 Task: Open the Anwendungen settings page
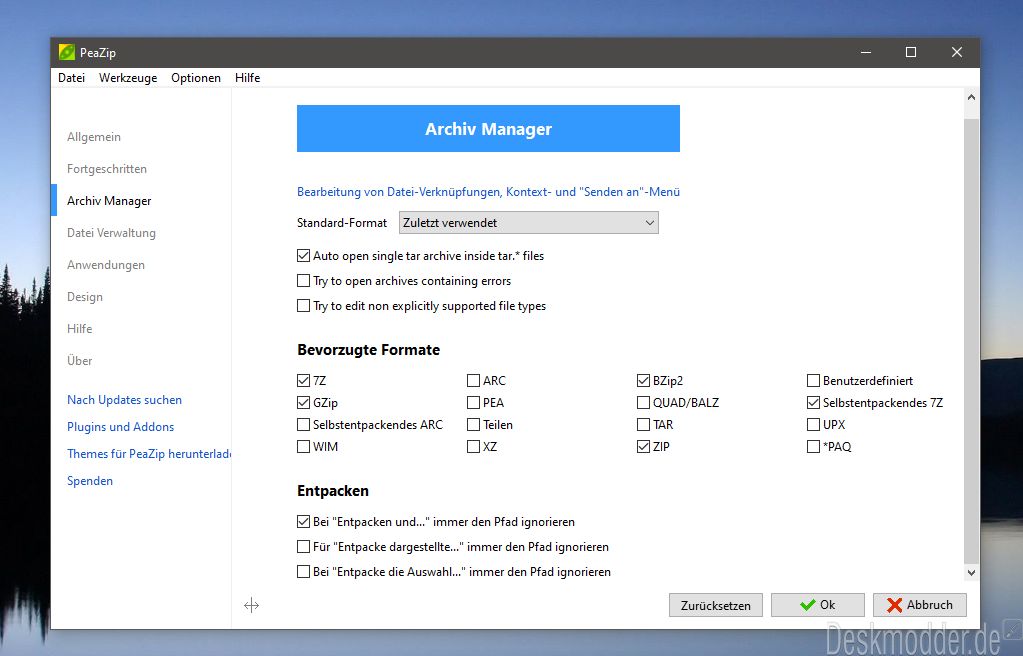pos(106,265)
